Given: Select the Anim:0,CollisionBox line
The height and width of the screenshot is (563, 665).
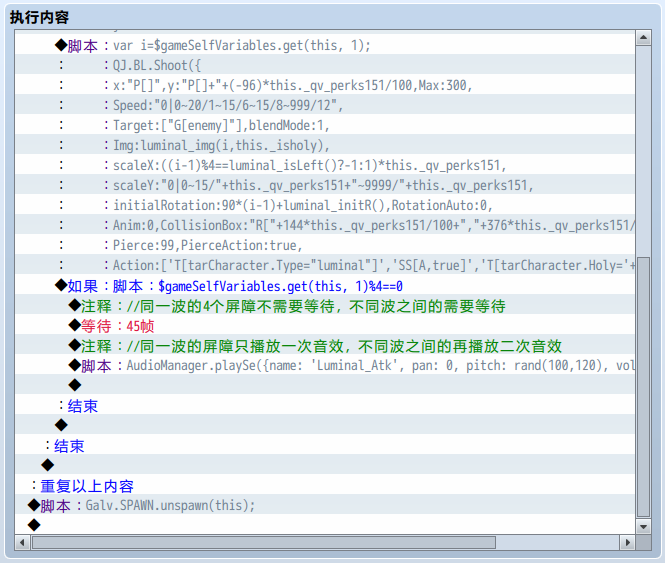Looking at the screenshot, I should (325, 225).
